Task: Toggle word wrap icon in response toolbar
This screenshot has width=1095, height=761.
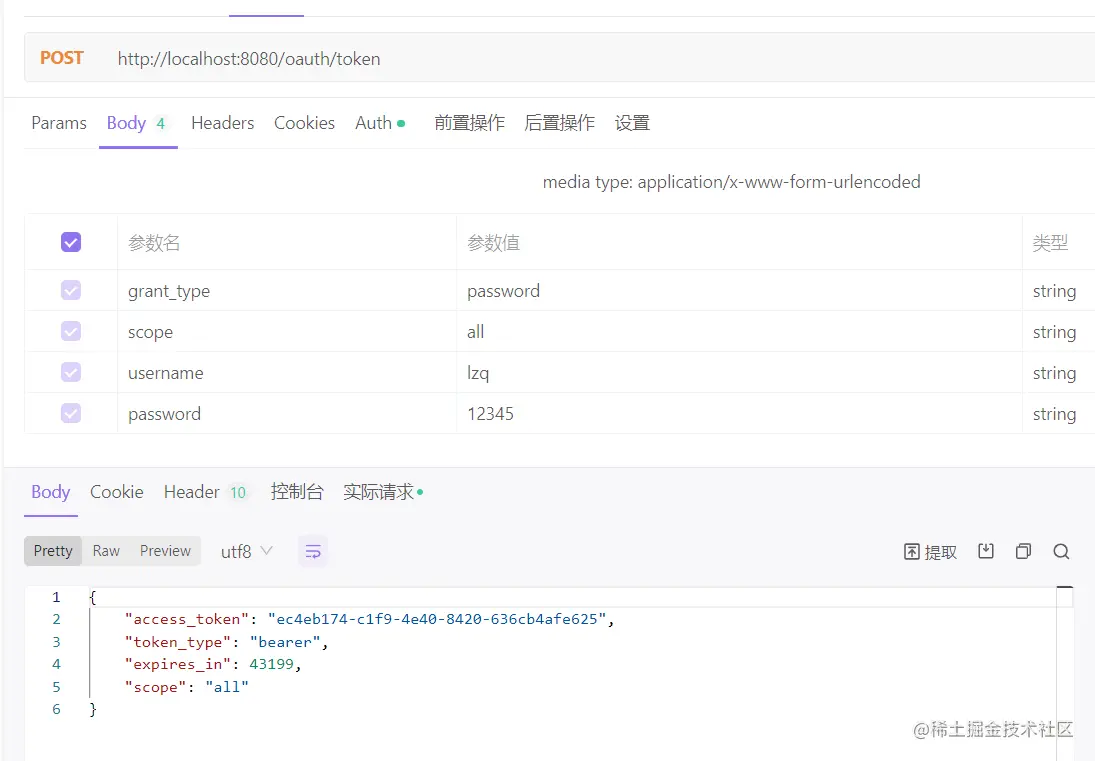Action: tap(313, 552)
